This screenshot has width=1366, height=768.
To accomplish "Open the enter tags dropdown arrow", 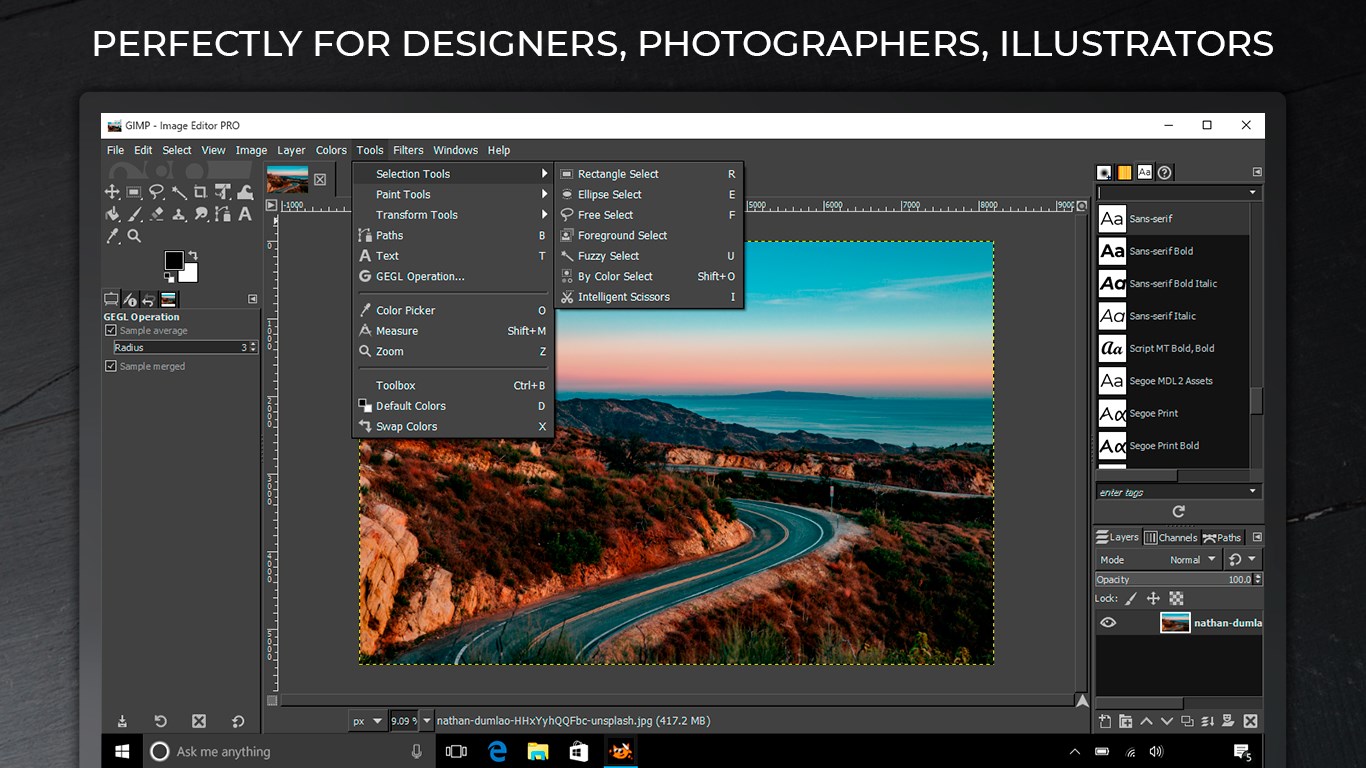I will click(1253, 492).
